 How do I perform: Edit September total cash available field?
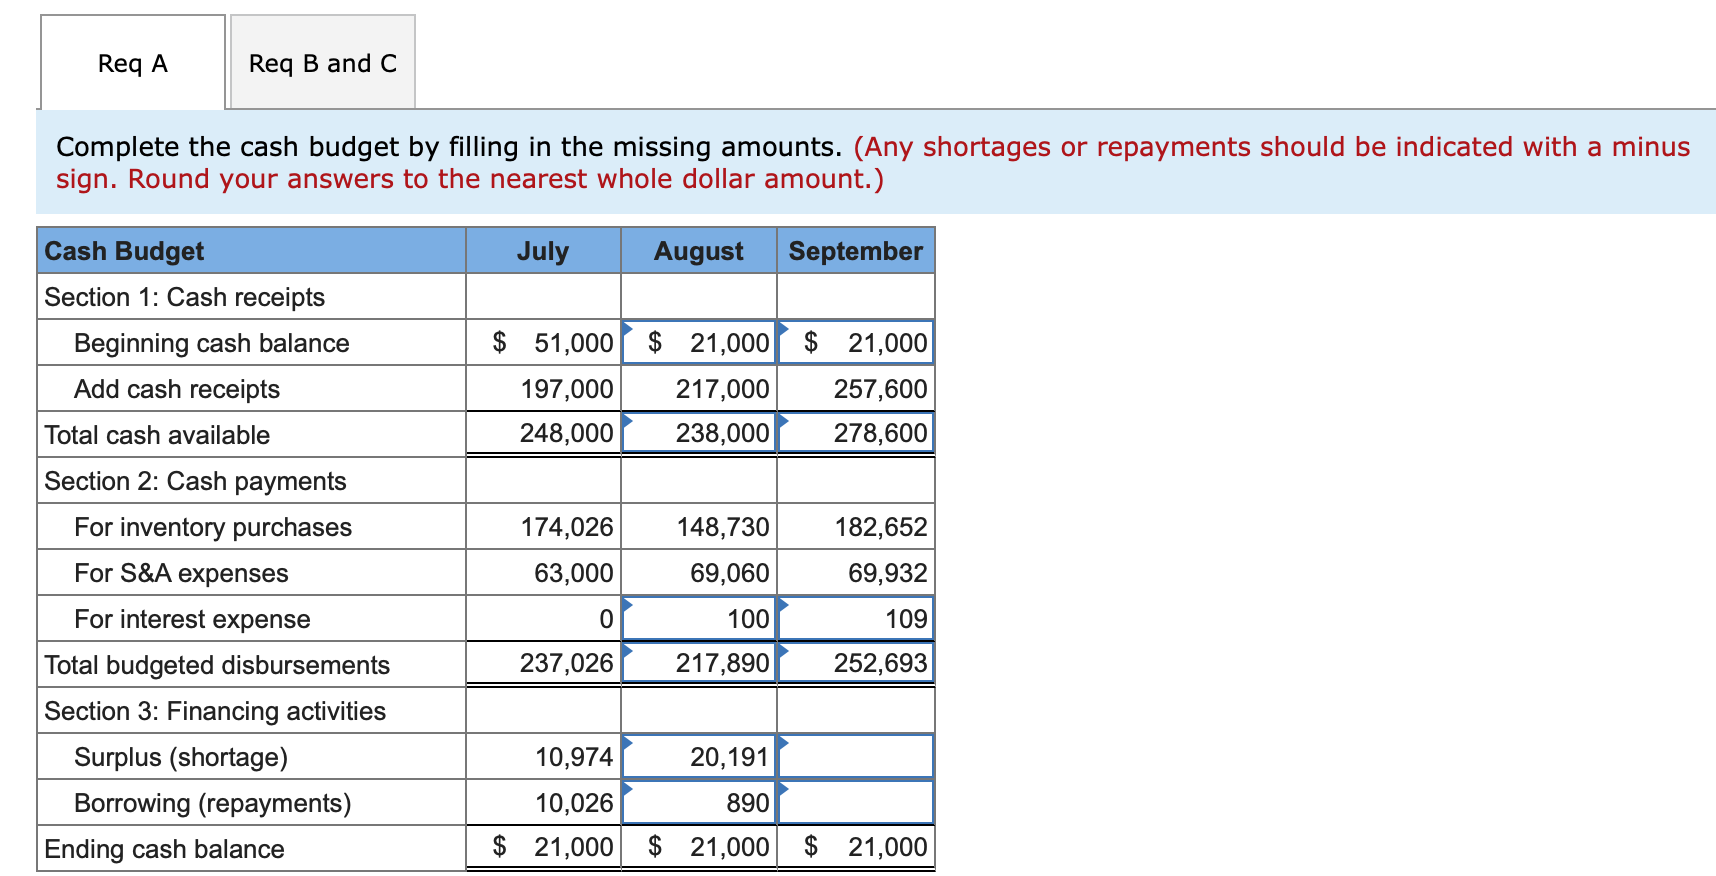[856, 433]
